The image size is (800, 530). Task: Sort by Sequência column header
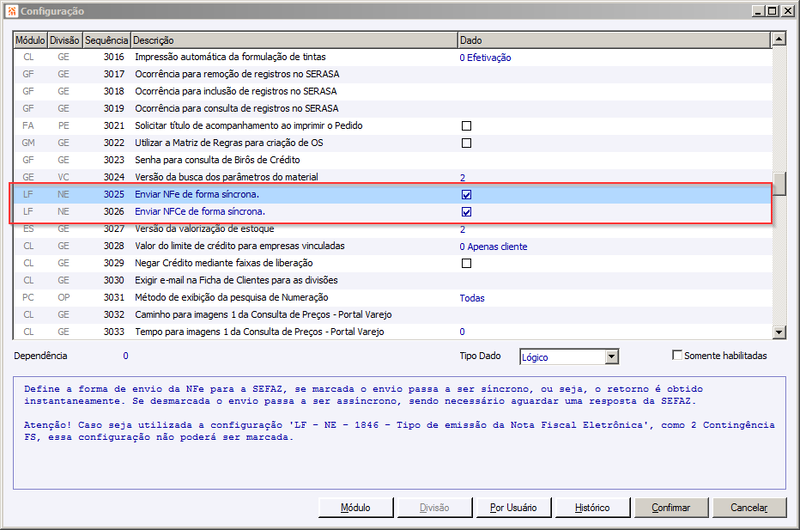[106, 40]
